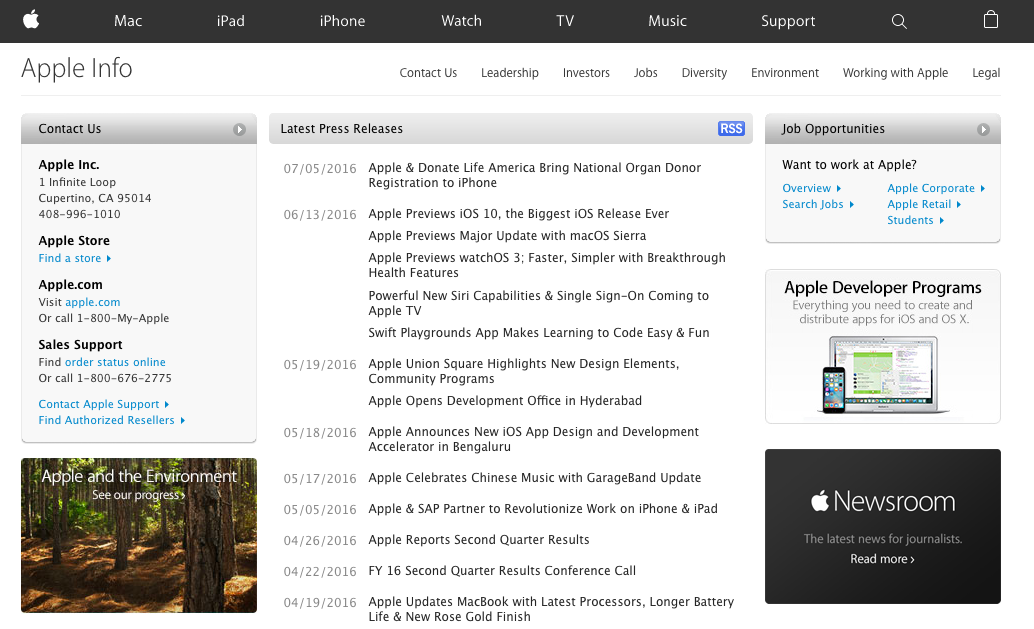The image size is (1034, 629).
Task: Open the Apple and the Environment image
Action: click(139, 535)
